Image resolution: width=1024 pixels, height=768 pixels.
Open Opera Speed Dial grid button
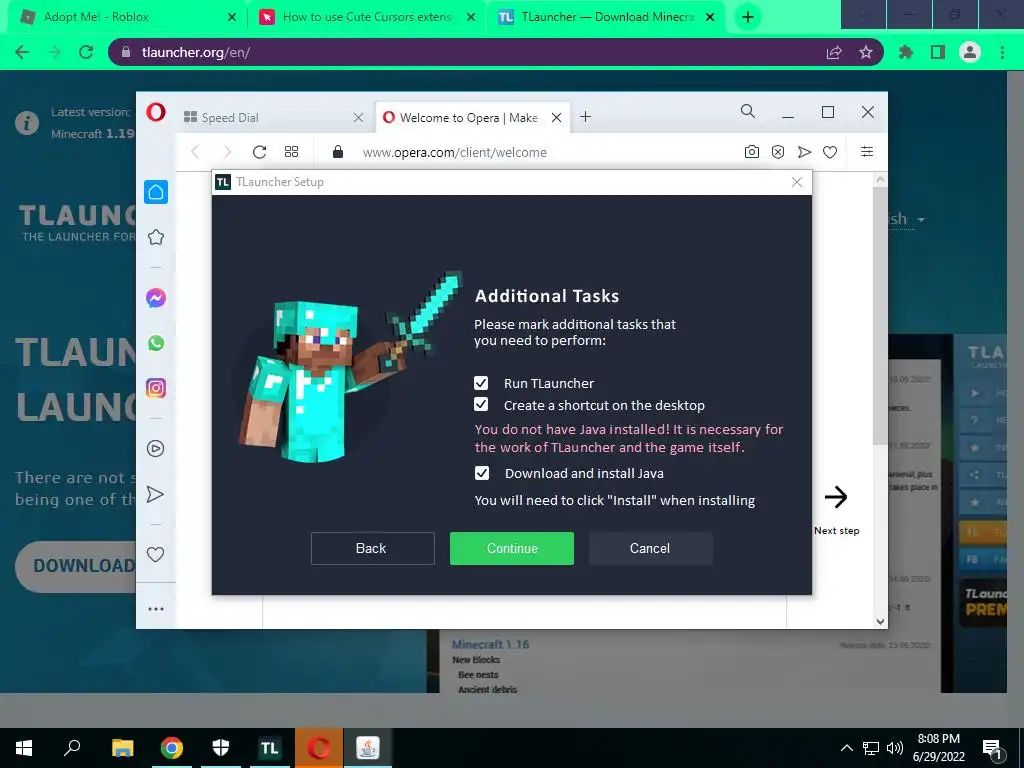(291, 152)
